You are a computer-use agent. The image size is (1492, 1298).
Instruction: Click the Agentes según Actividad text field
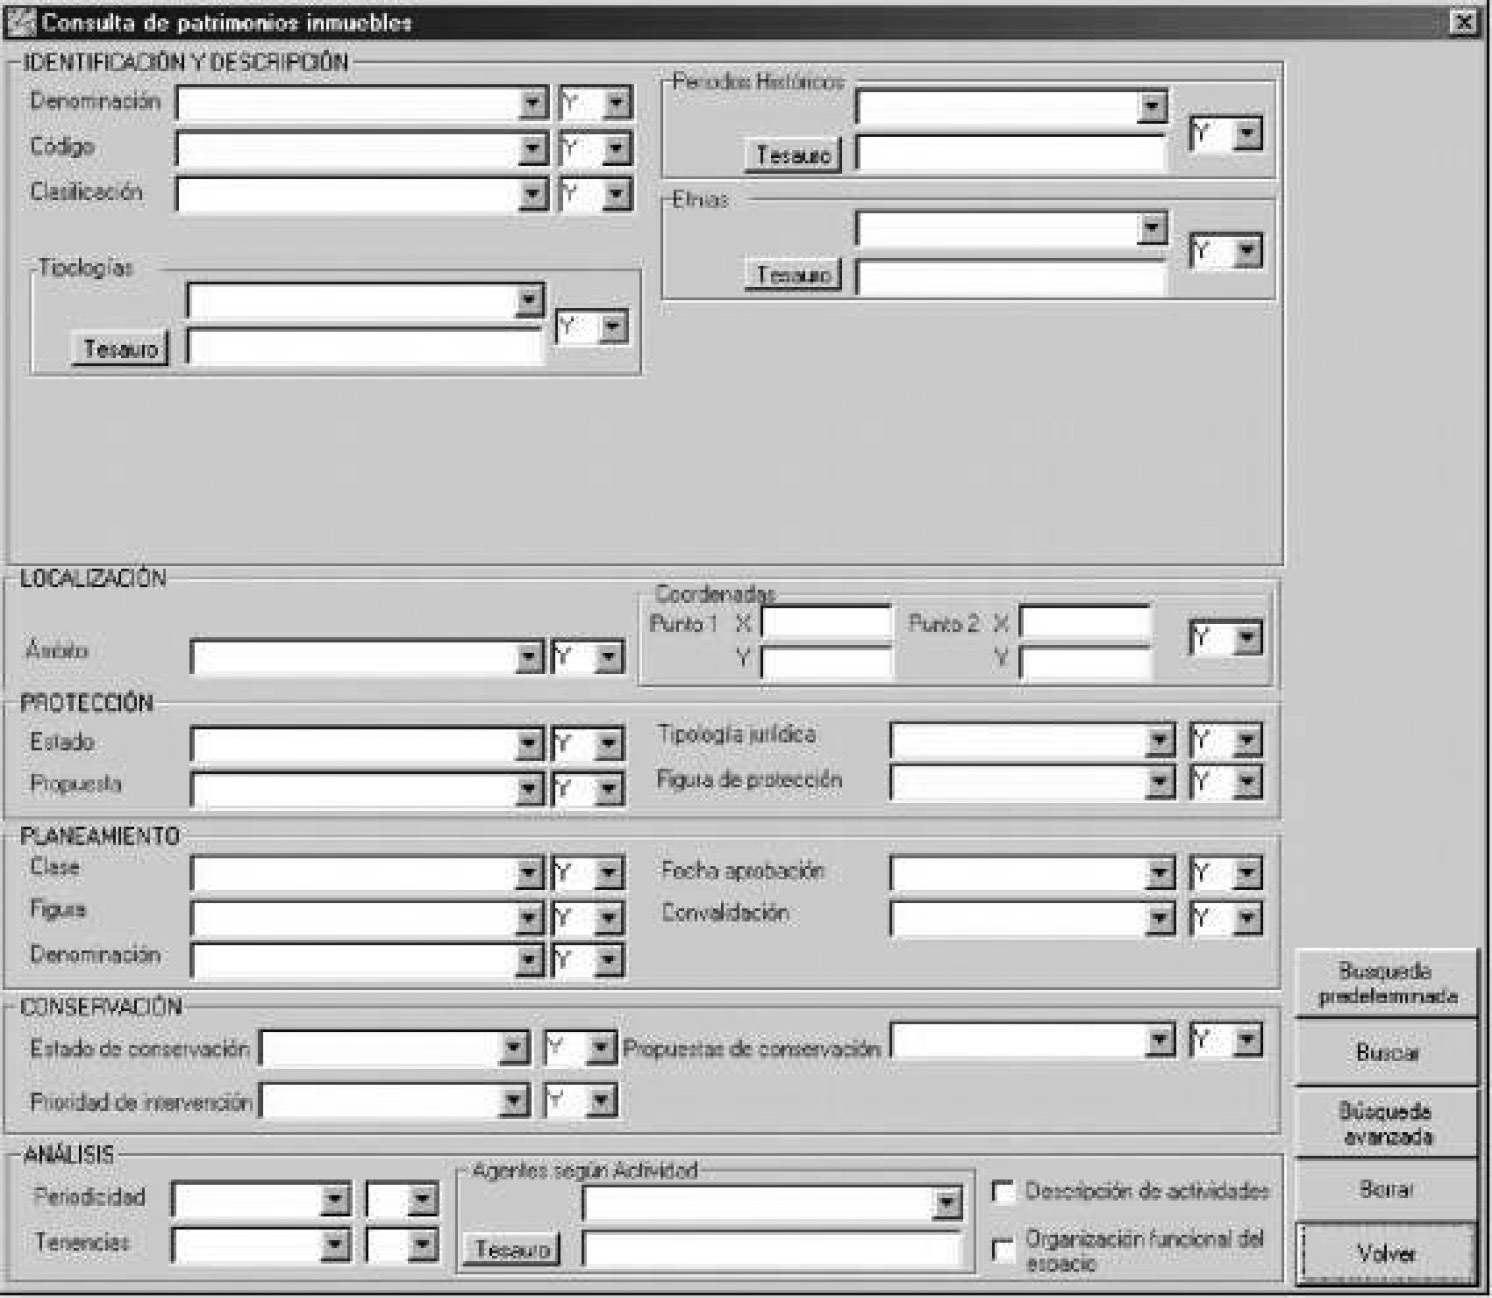coord(772,1250)
